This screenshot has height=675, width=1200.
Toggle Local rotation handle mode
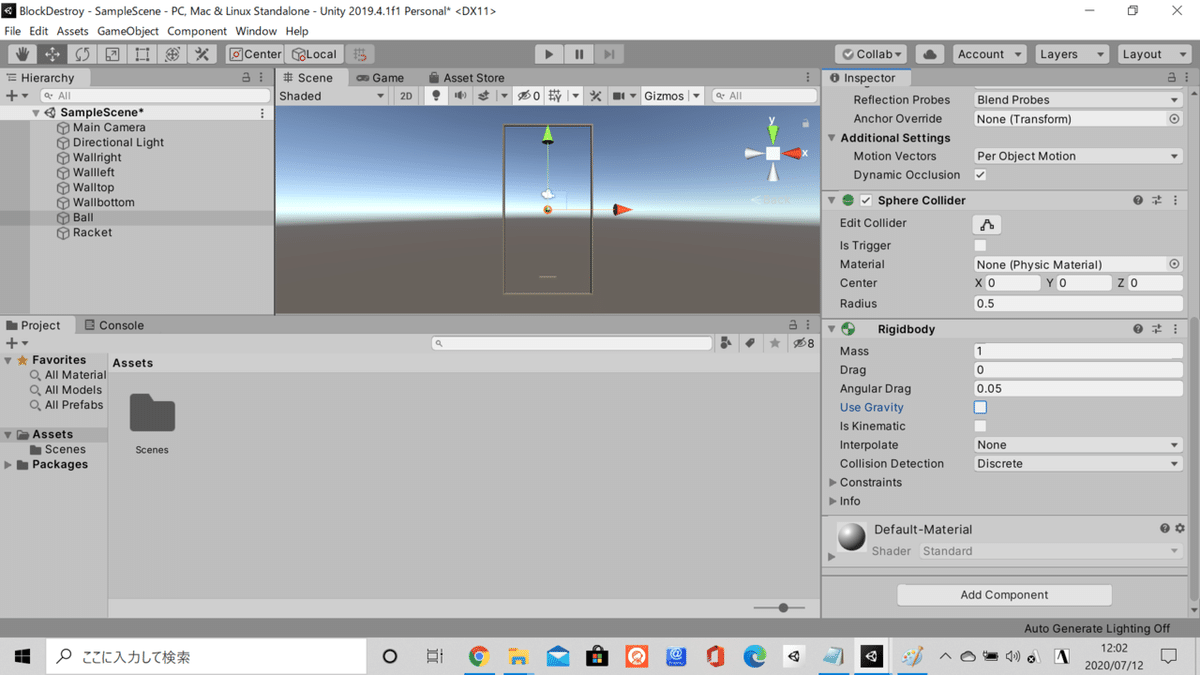tap(315, 54)
